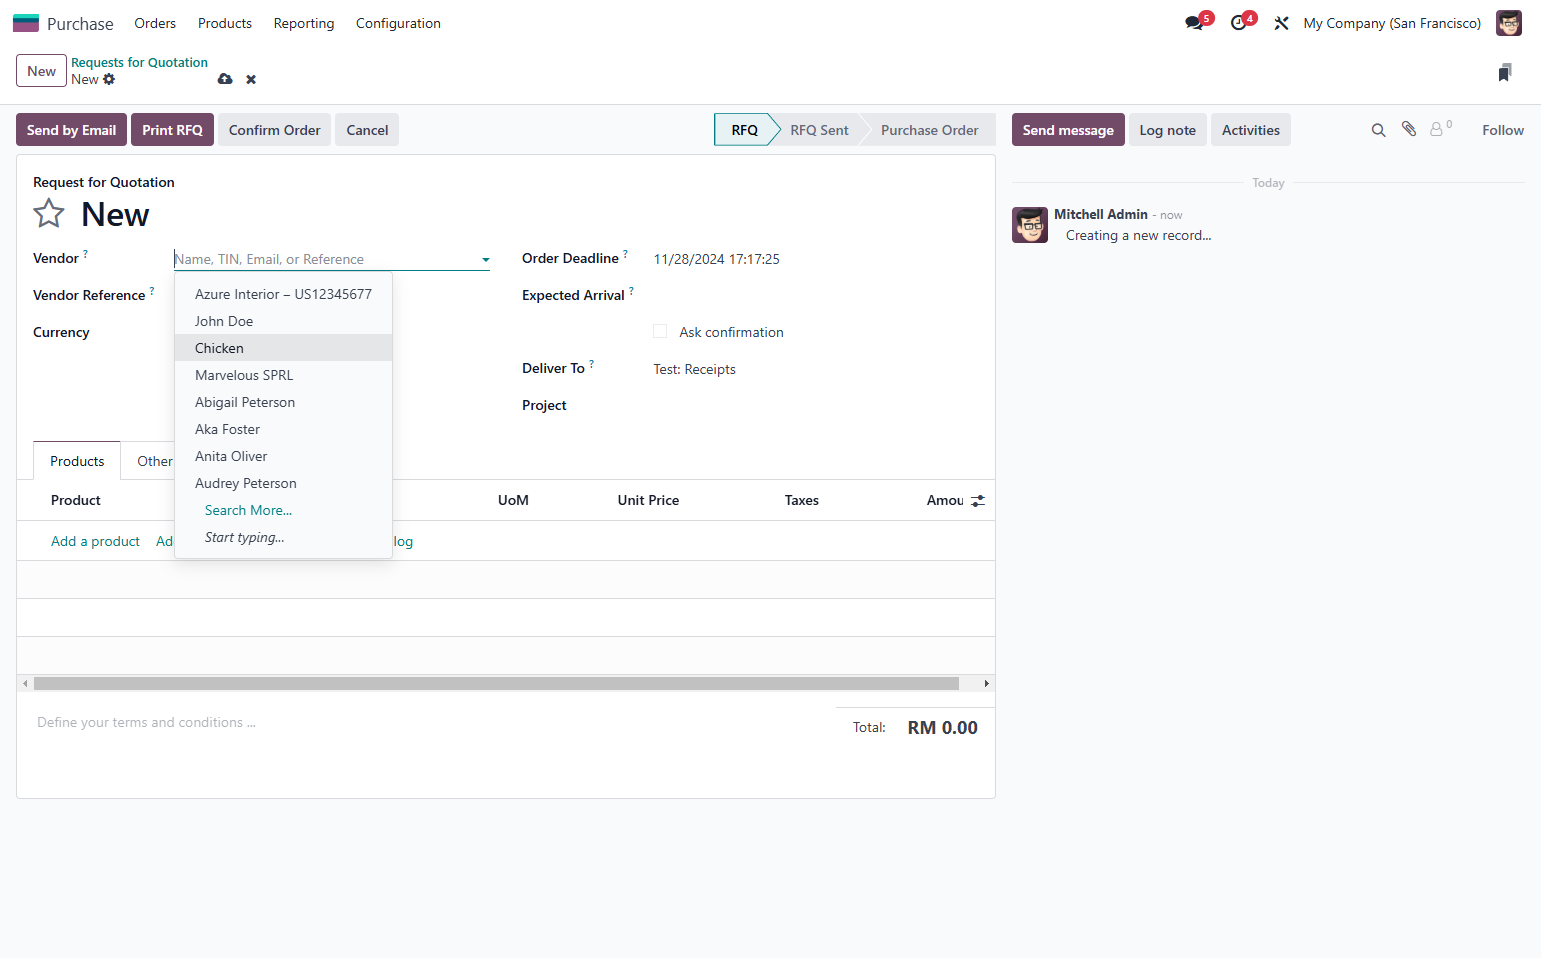Click Log note in chatter
Image resolution: width=1541 pixels, height=958 pixels.
1167,130
